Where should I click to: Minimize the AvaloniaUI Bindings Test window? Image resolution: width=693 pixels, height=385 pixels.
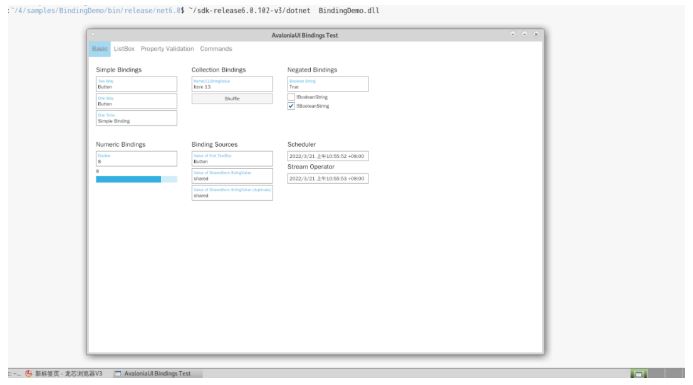[x=513, y=34]
